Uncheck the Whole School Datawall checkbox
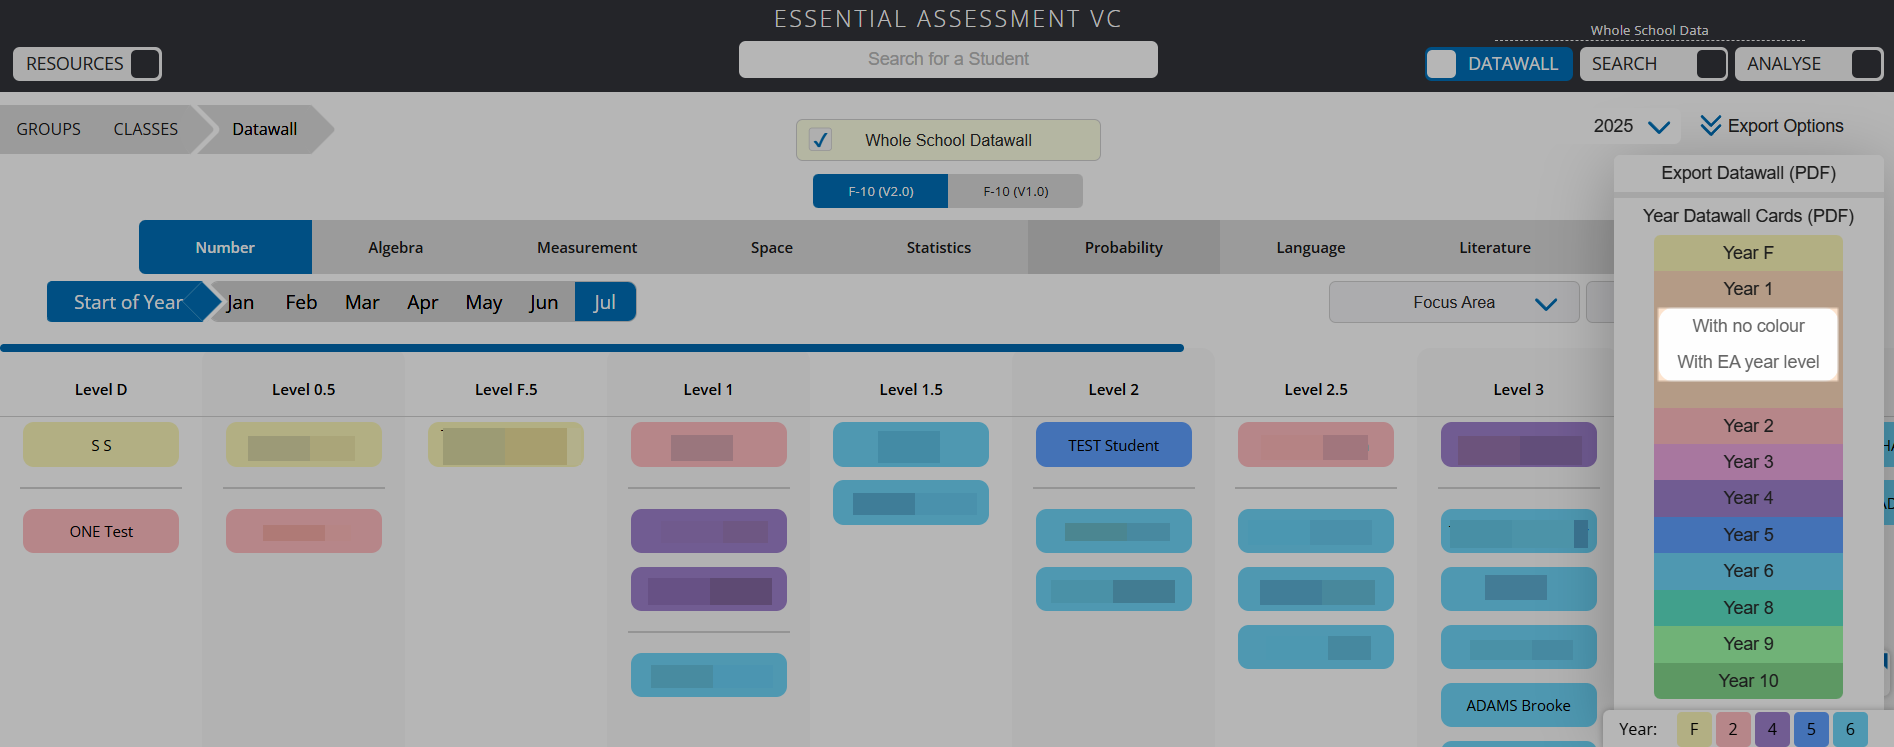 pos(820,140)
